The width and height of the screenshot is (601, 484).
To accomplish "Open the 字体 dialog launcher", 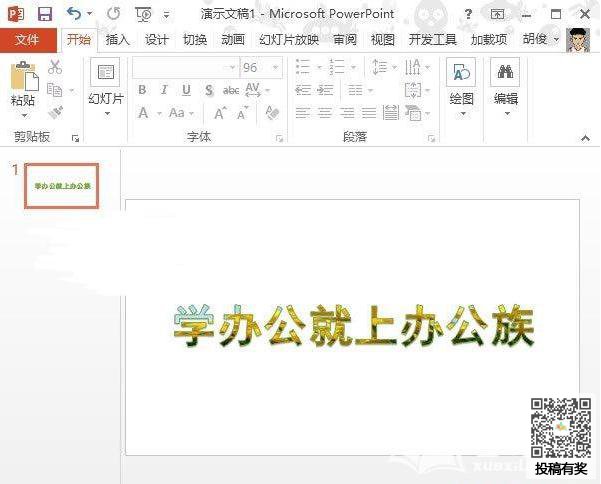I will pos(280,138).
